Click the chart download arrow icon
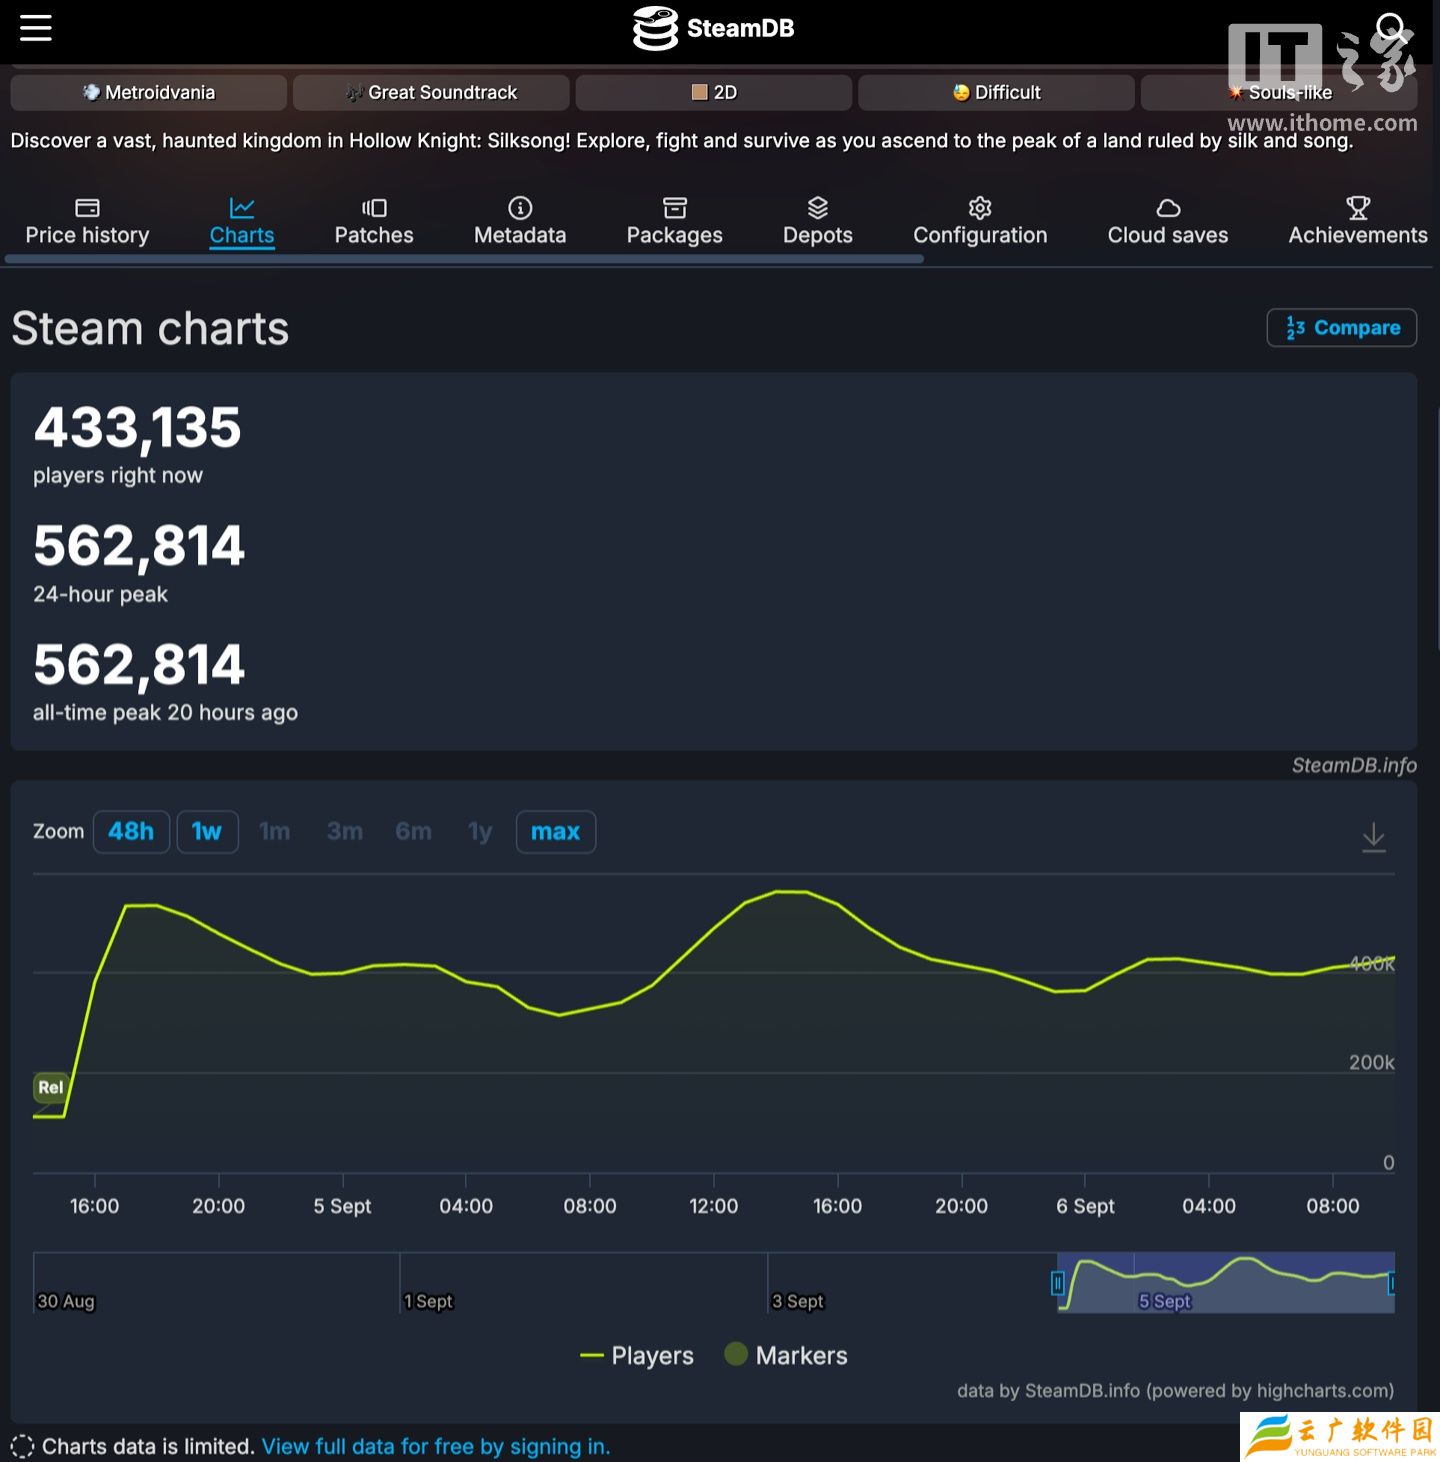 pos(1374,837)
